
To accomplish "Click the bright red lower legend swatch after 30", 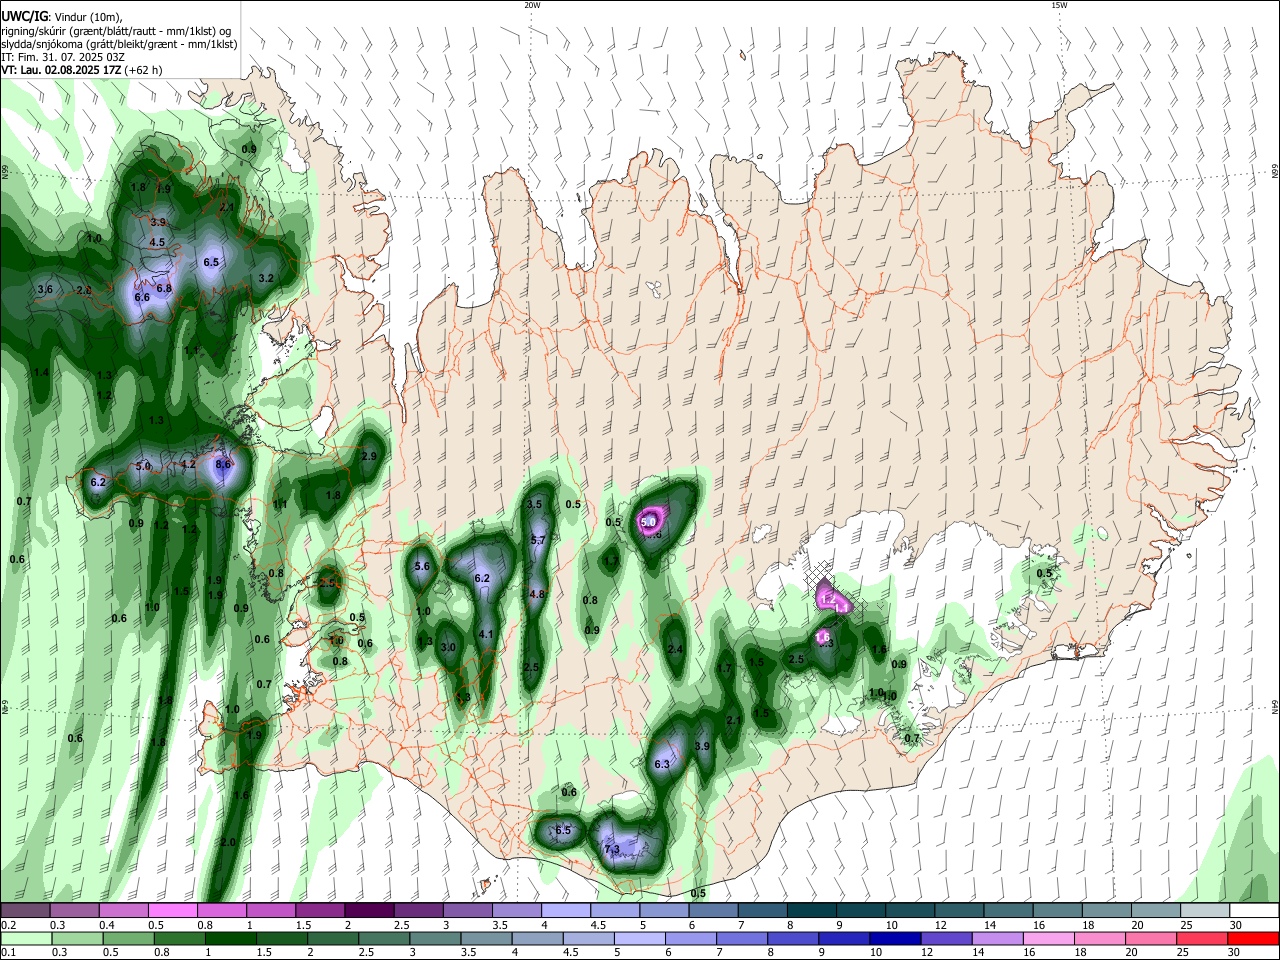I will [x=1252, y=938].
